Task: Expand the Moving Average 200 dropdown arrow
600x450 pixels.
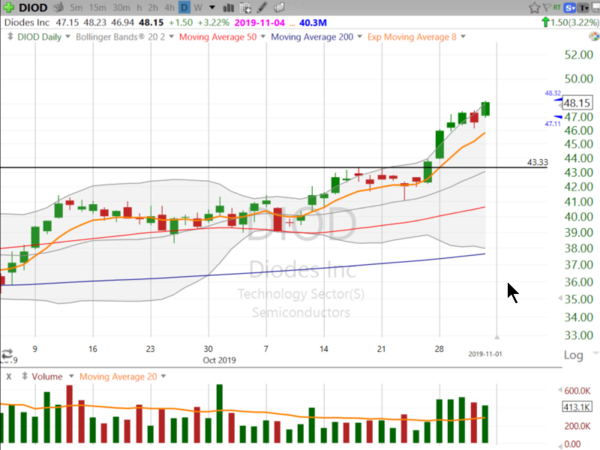Action: [x=359, y=37]
